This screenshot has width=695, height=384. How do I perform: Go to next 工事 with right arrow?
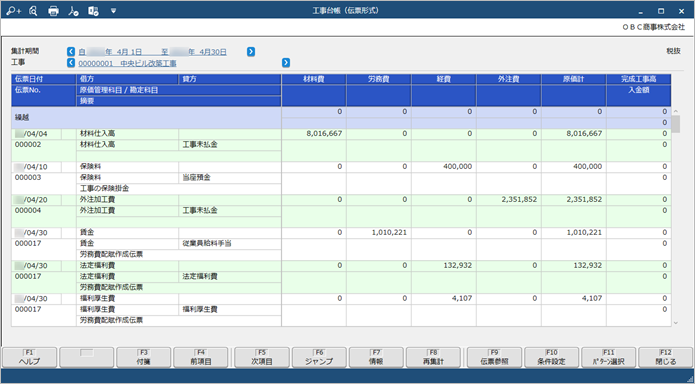tap(286, 63)
